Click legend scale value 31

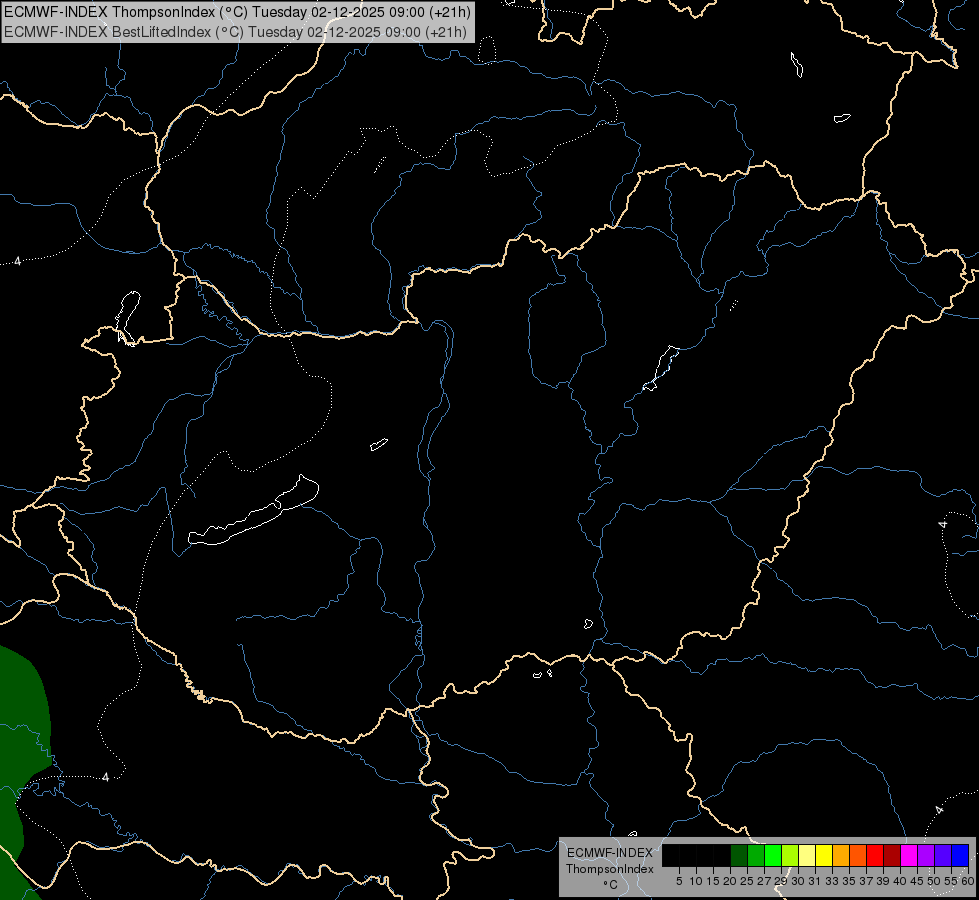(815, 881)
